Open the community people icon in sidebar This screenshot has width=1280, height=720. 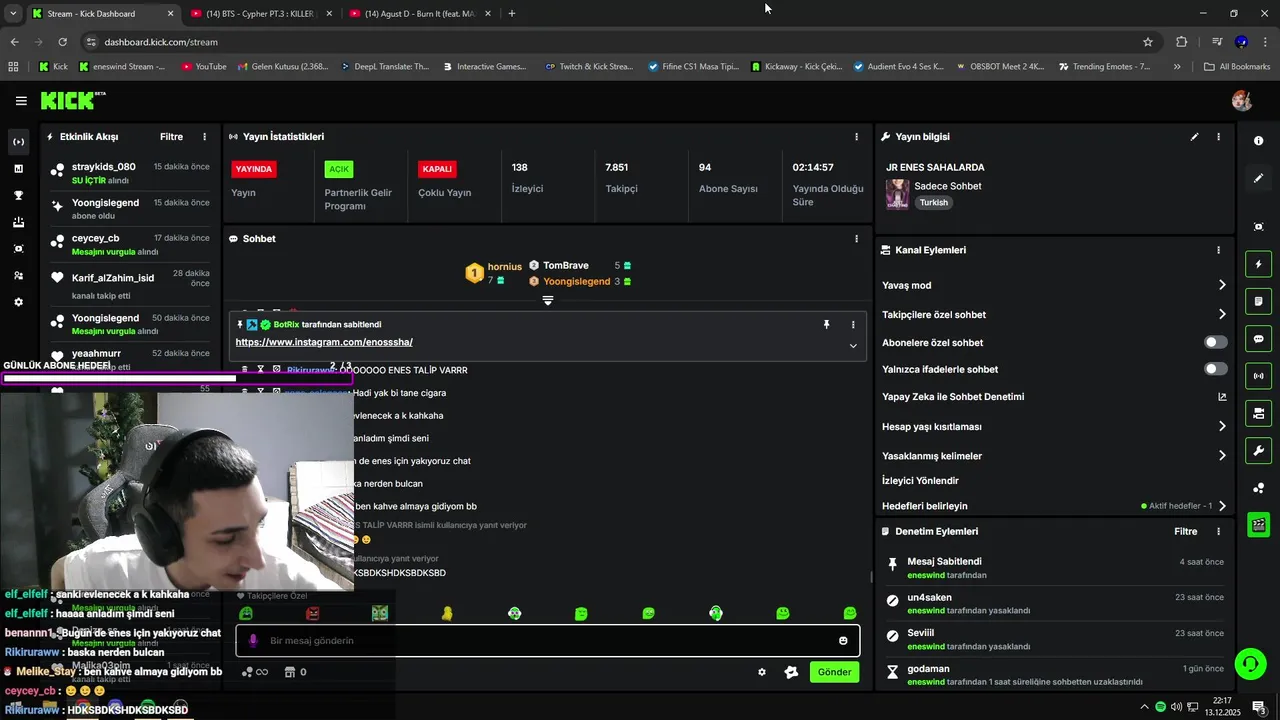coord(18,275)
